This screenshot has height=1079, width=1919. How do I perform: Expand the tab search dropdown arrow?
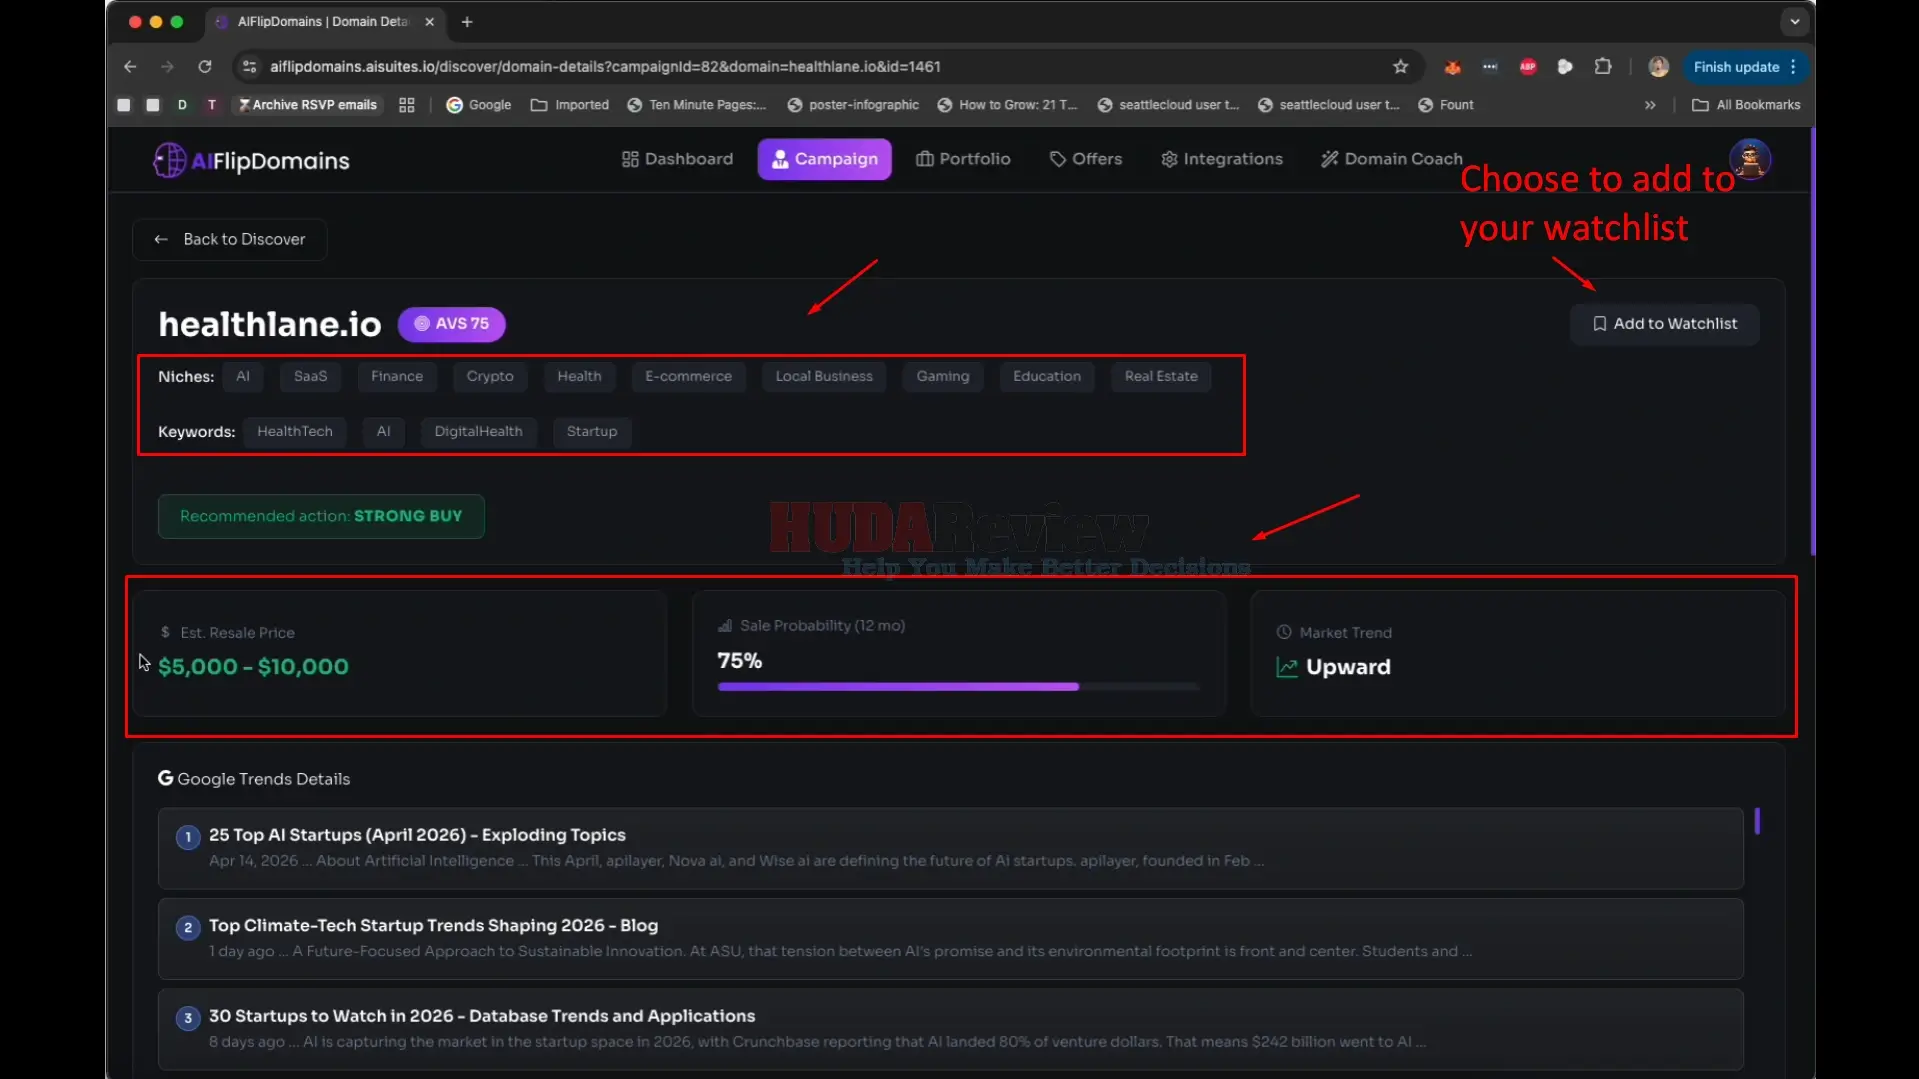pyautogui.click(x=1795, y=22)
